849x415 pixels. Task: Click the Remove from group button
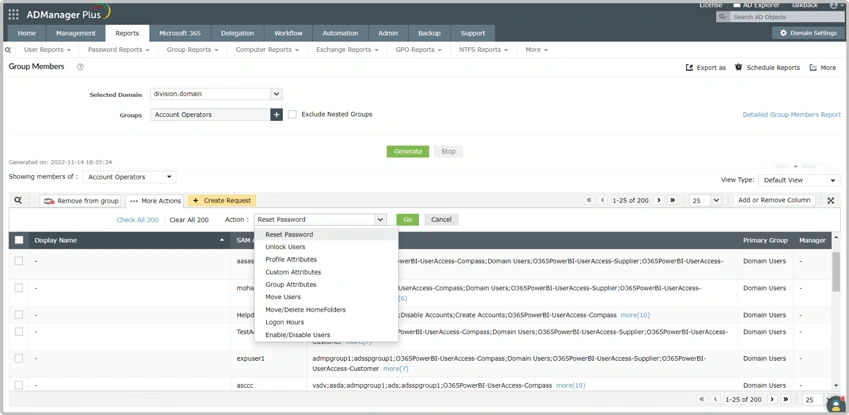coord(81,201)
